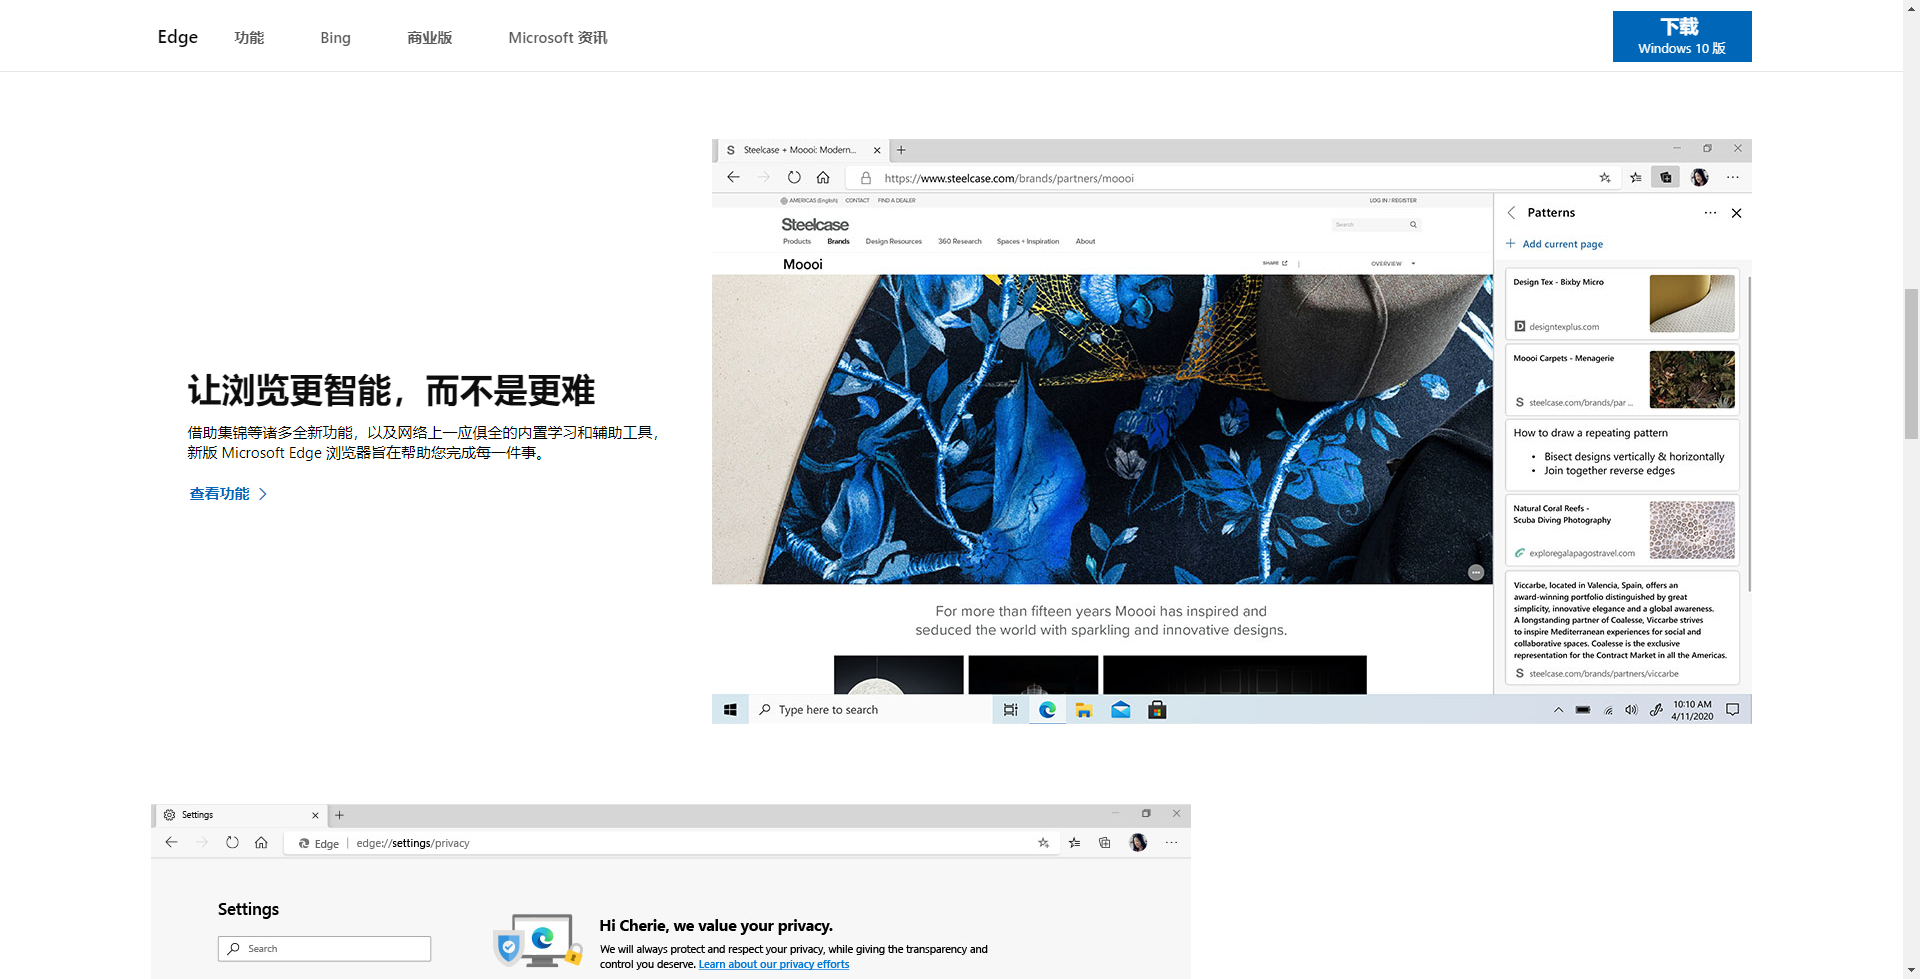Go back from the Patterns collection
1920x979 pixels.
(1512, 213)
